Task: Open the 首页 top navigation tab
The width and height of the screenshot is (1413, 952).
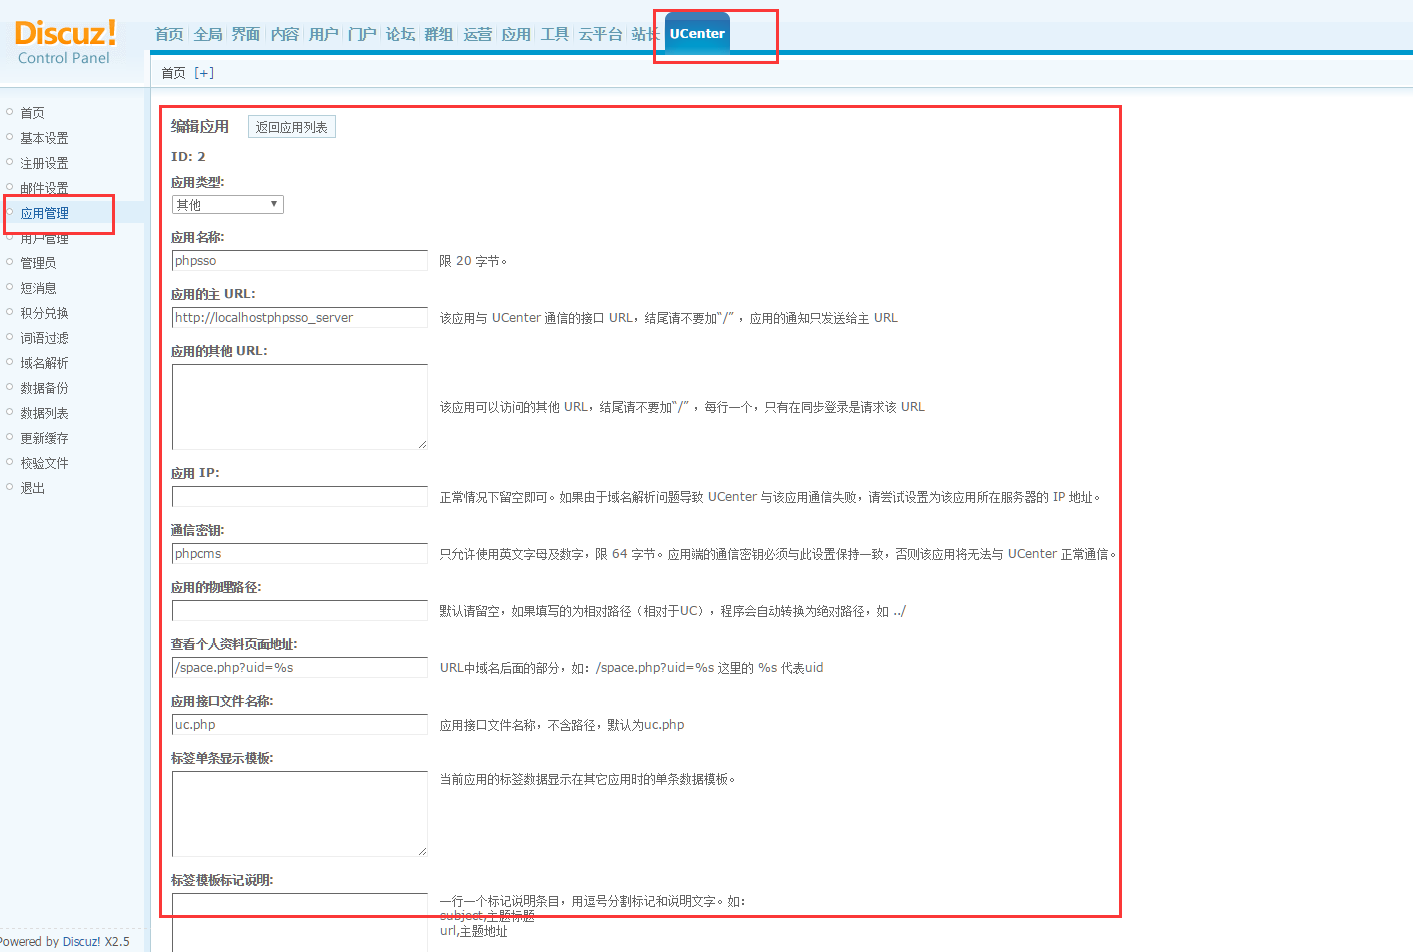Action: pyautogui.click(x=169, y=34)
